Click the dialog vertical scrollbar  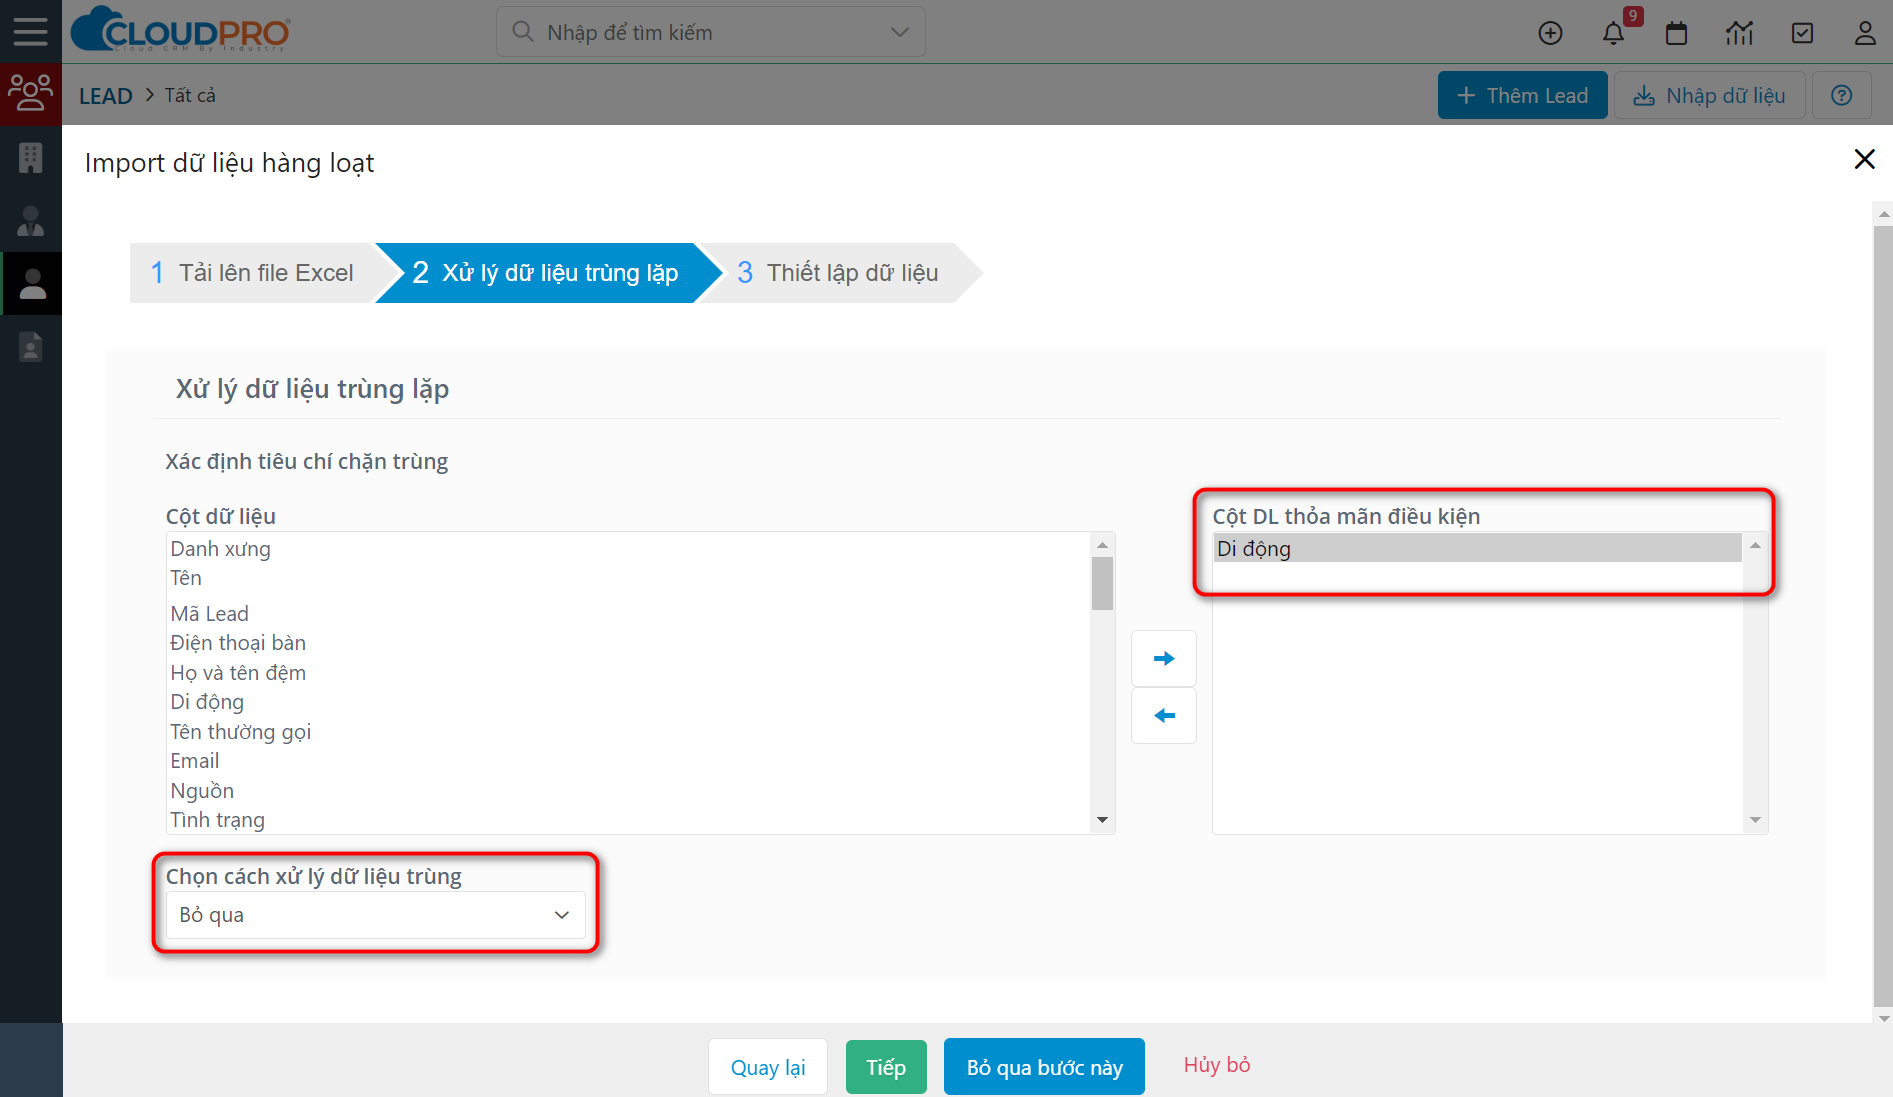1883,616
